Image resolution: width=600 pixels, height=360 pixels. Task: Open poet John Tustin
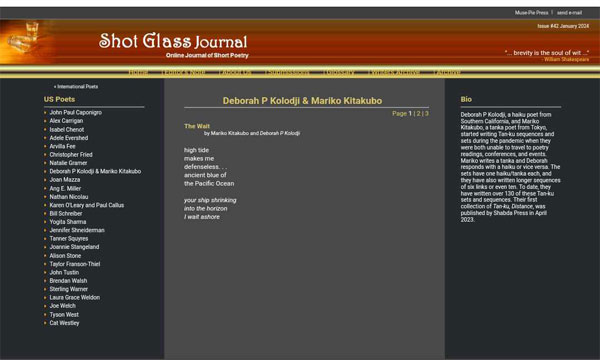pyautogui.click(x=64, y=272)
